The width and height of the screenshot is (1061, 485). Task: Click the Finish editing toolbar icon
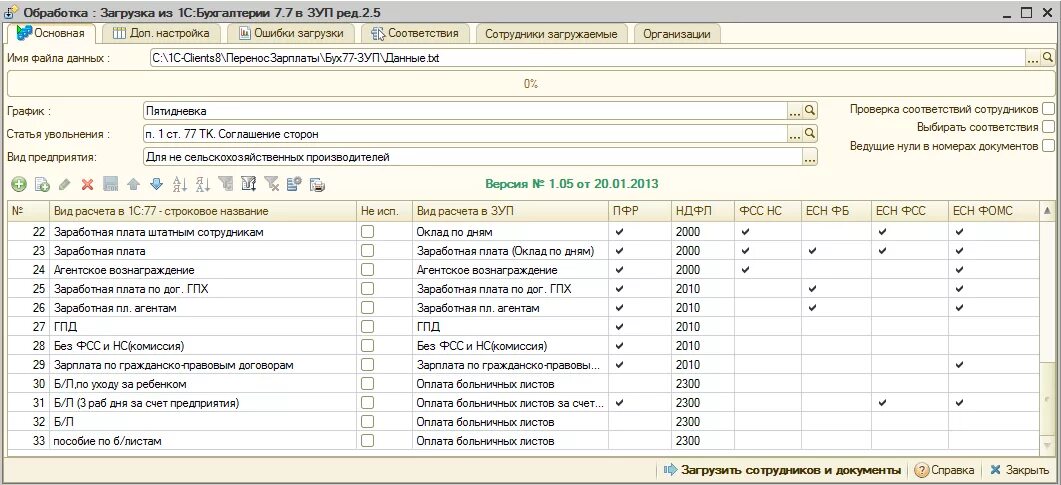(110, 184)
